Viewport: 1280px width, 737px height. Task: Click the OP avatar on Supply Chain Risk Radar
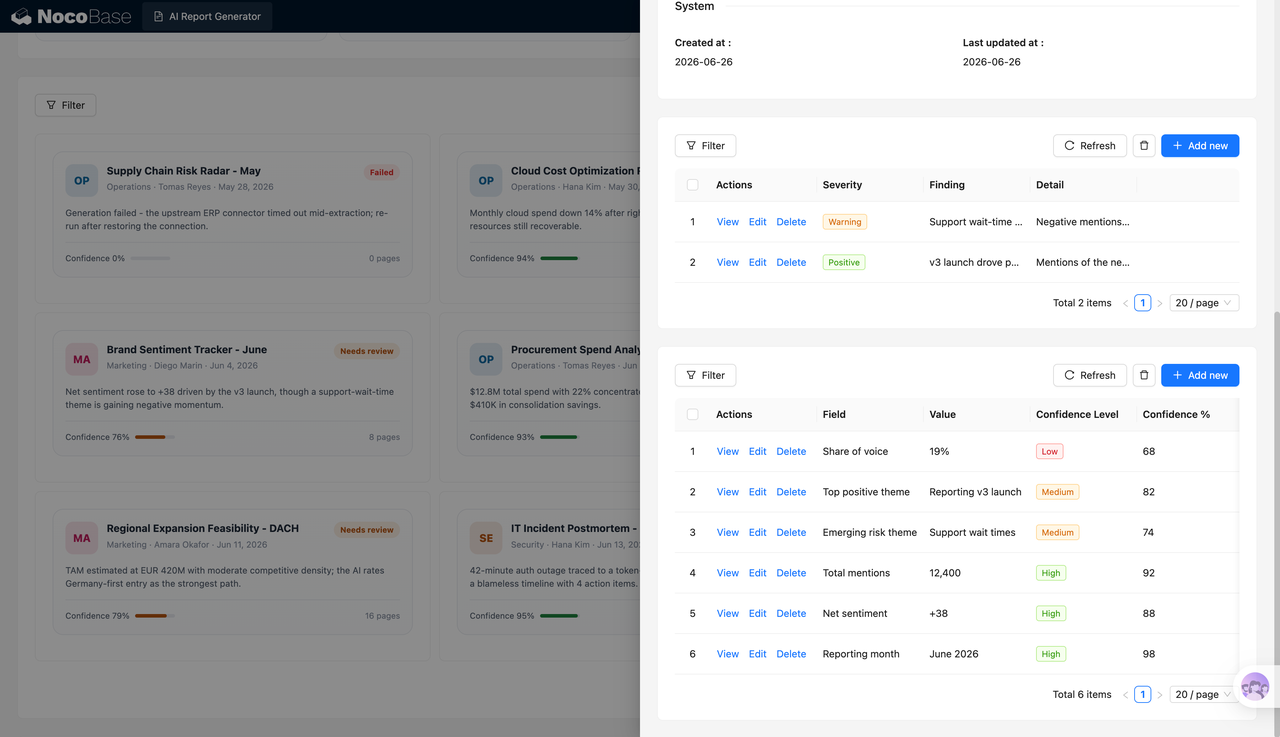click(82, 181)
